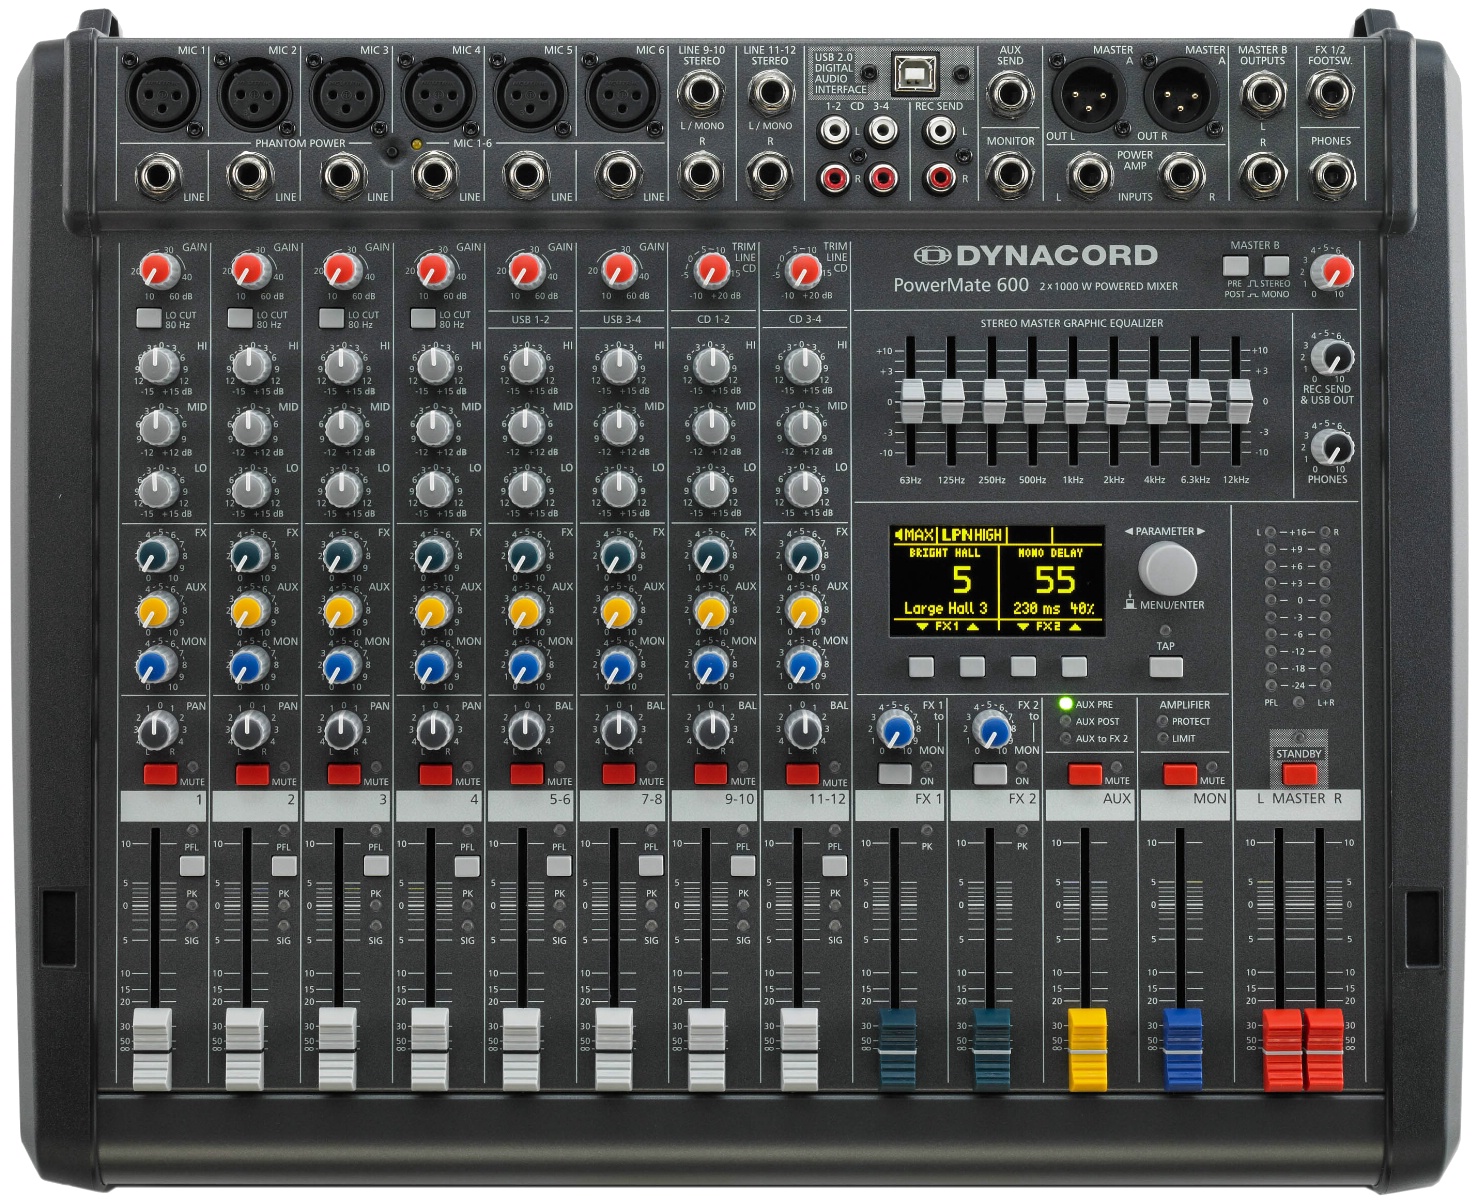Toggle the channel 4 MUTE button
Screen dimensions: 1478x1200
tap(435, 773)
